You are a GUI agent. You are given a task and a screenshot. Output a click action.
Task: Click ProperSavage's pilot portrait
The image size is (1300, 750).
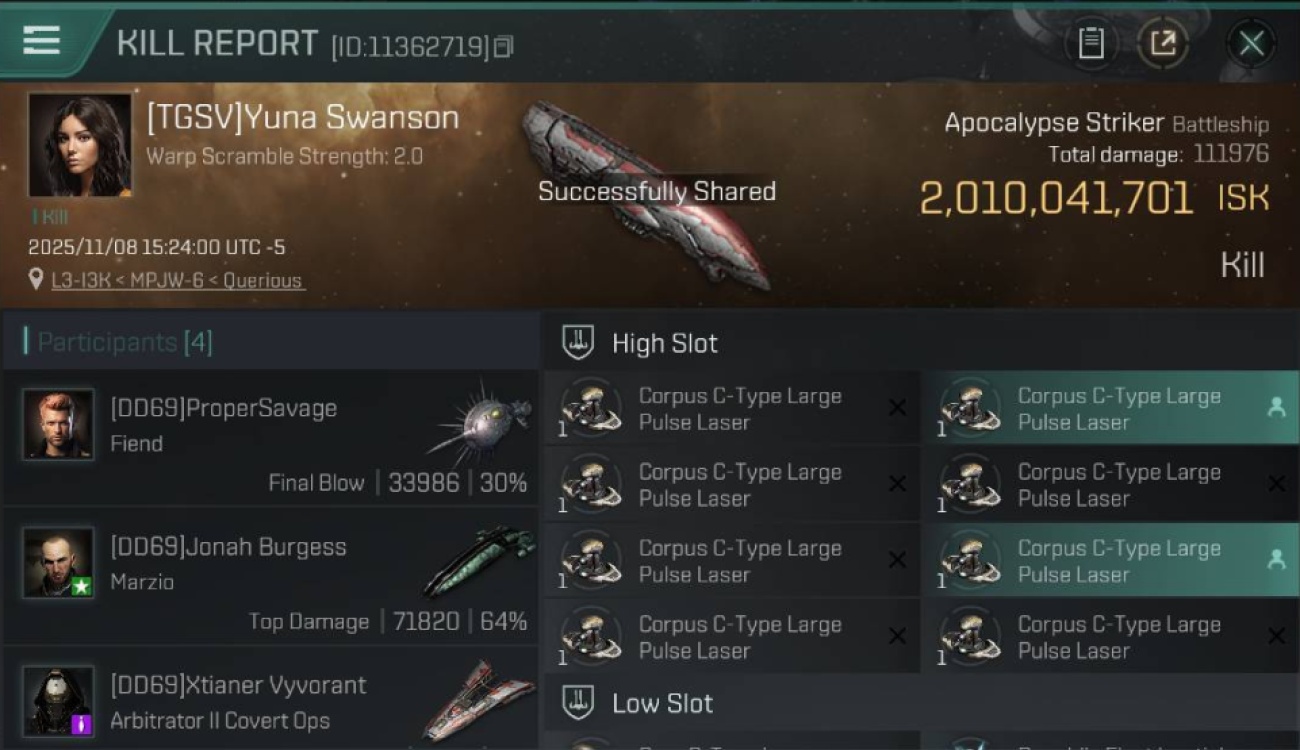click(x=58, y=425)
